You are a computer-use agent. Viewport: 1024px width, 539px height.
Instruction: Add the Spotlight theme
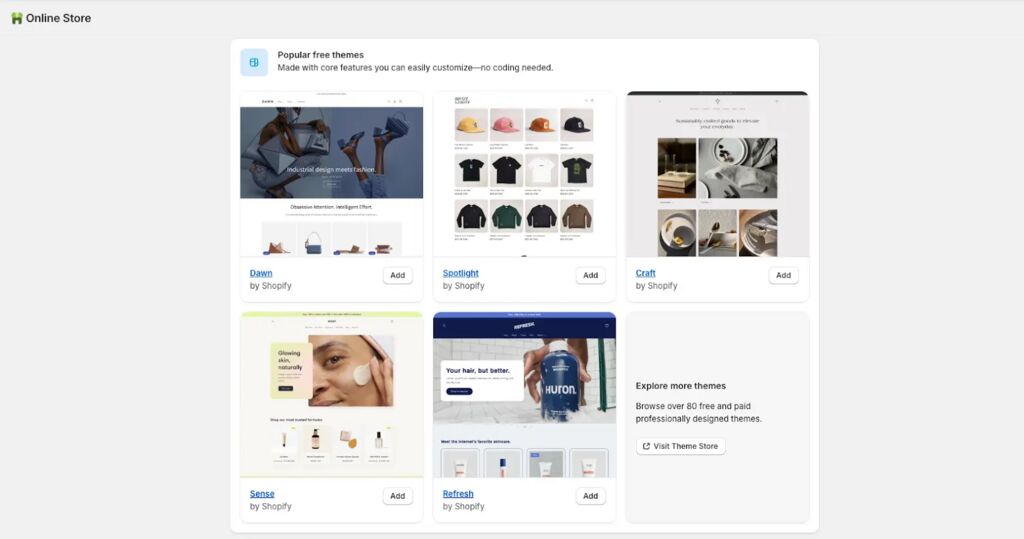click(x=590, y=275)
